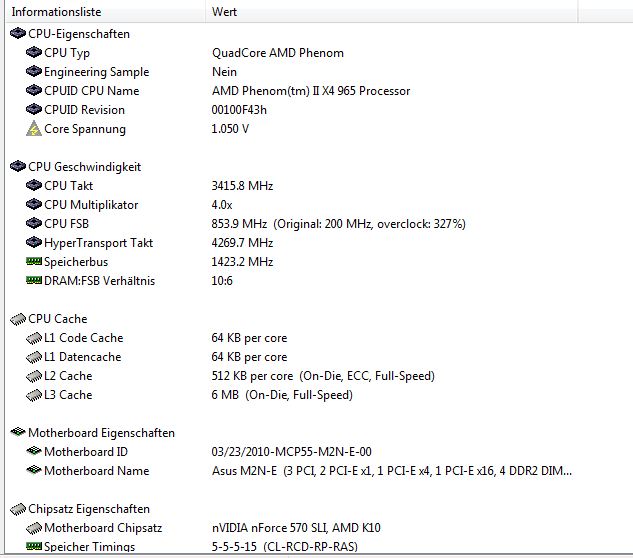Click the multiplier value 4.0x

click(x=222, y=205)
